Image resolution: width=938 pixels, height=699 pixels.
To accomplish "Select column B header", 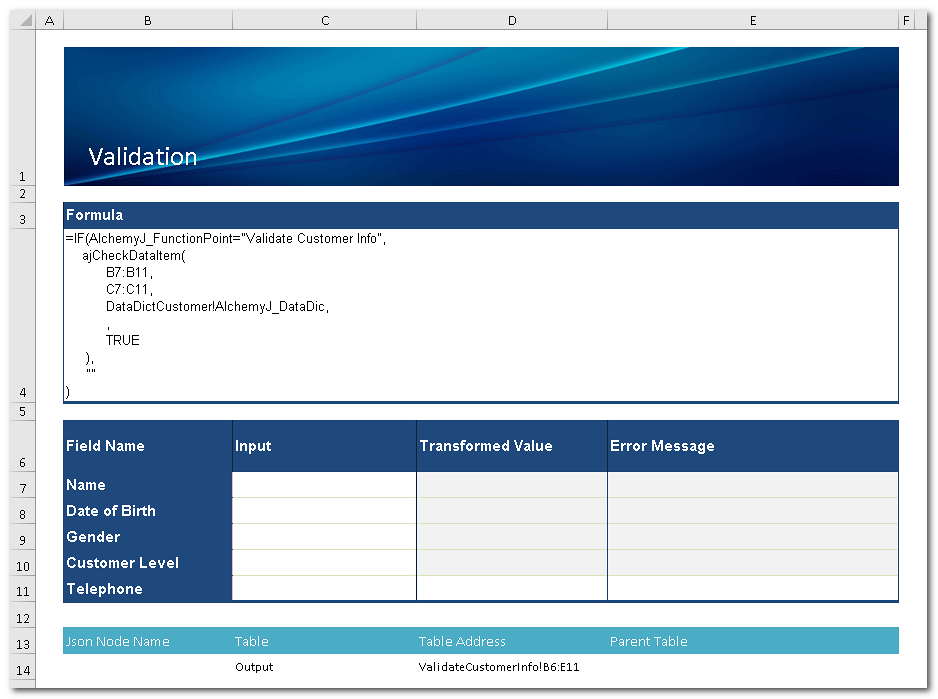I will (148, 20).
